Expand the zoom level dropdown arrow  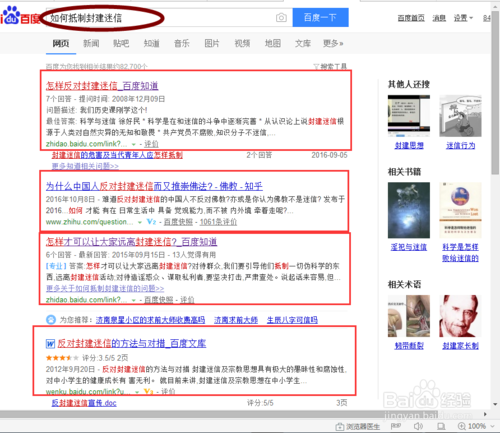[493, 426]
